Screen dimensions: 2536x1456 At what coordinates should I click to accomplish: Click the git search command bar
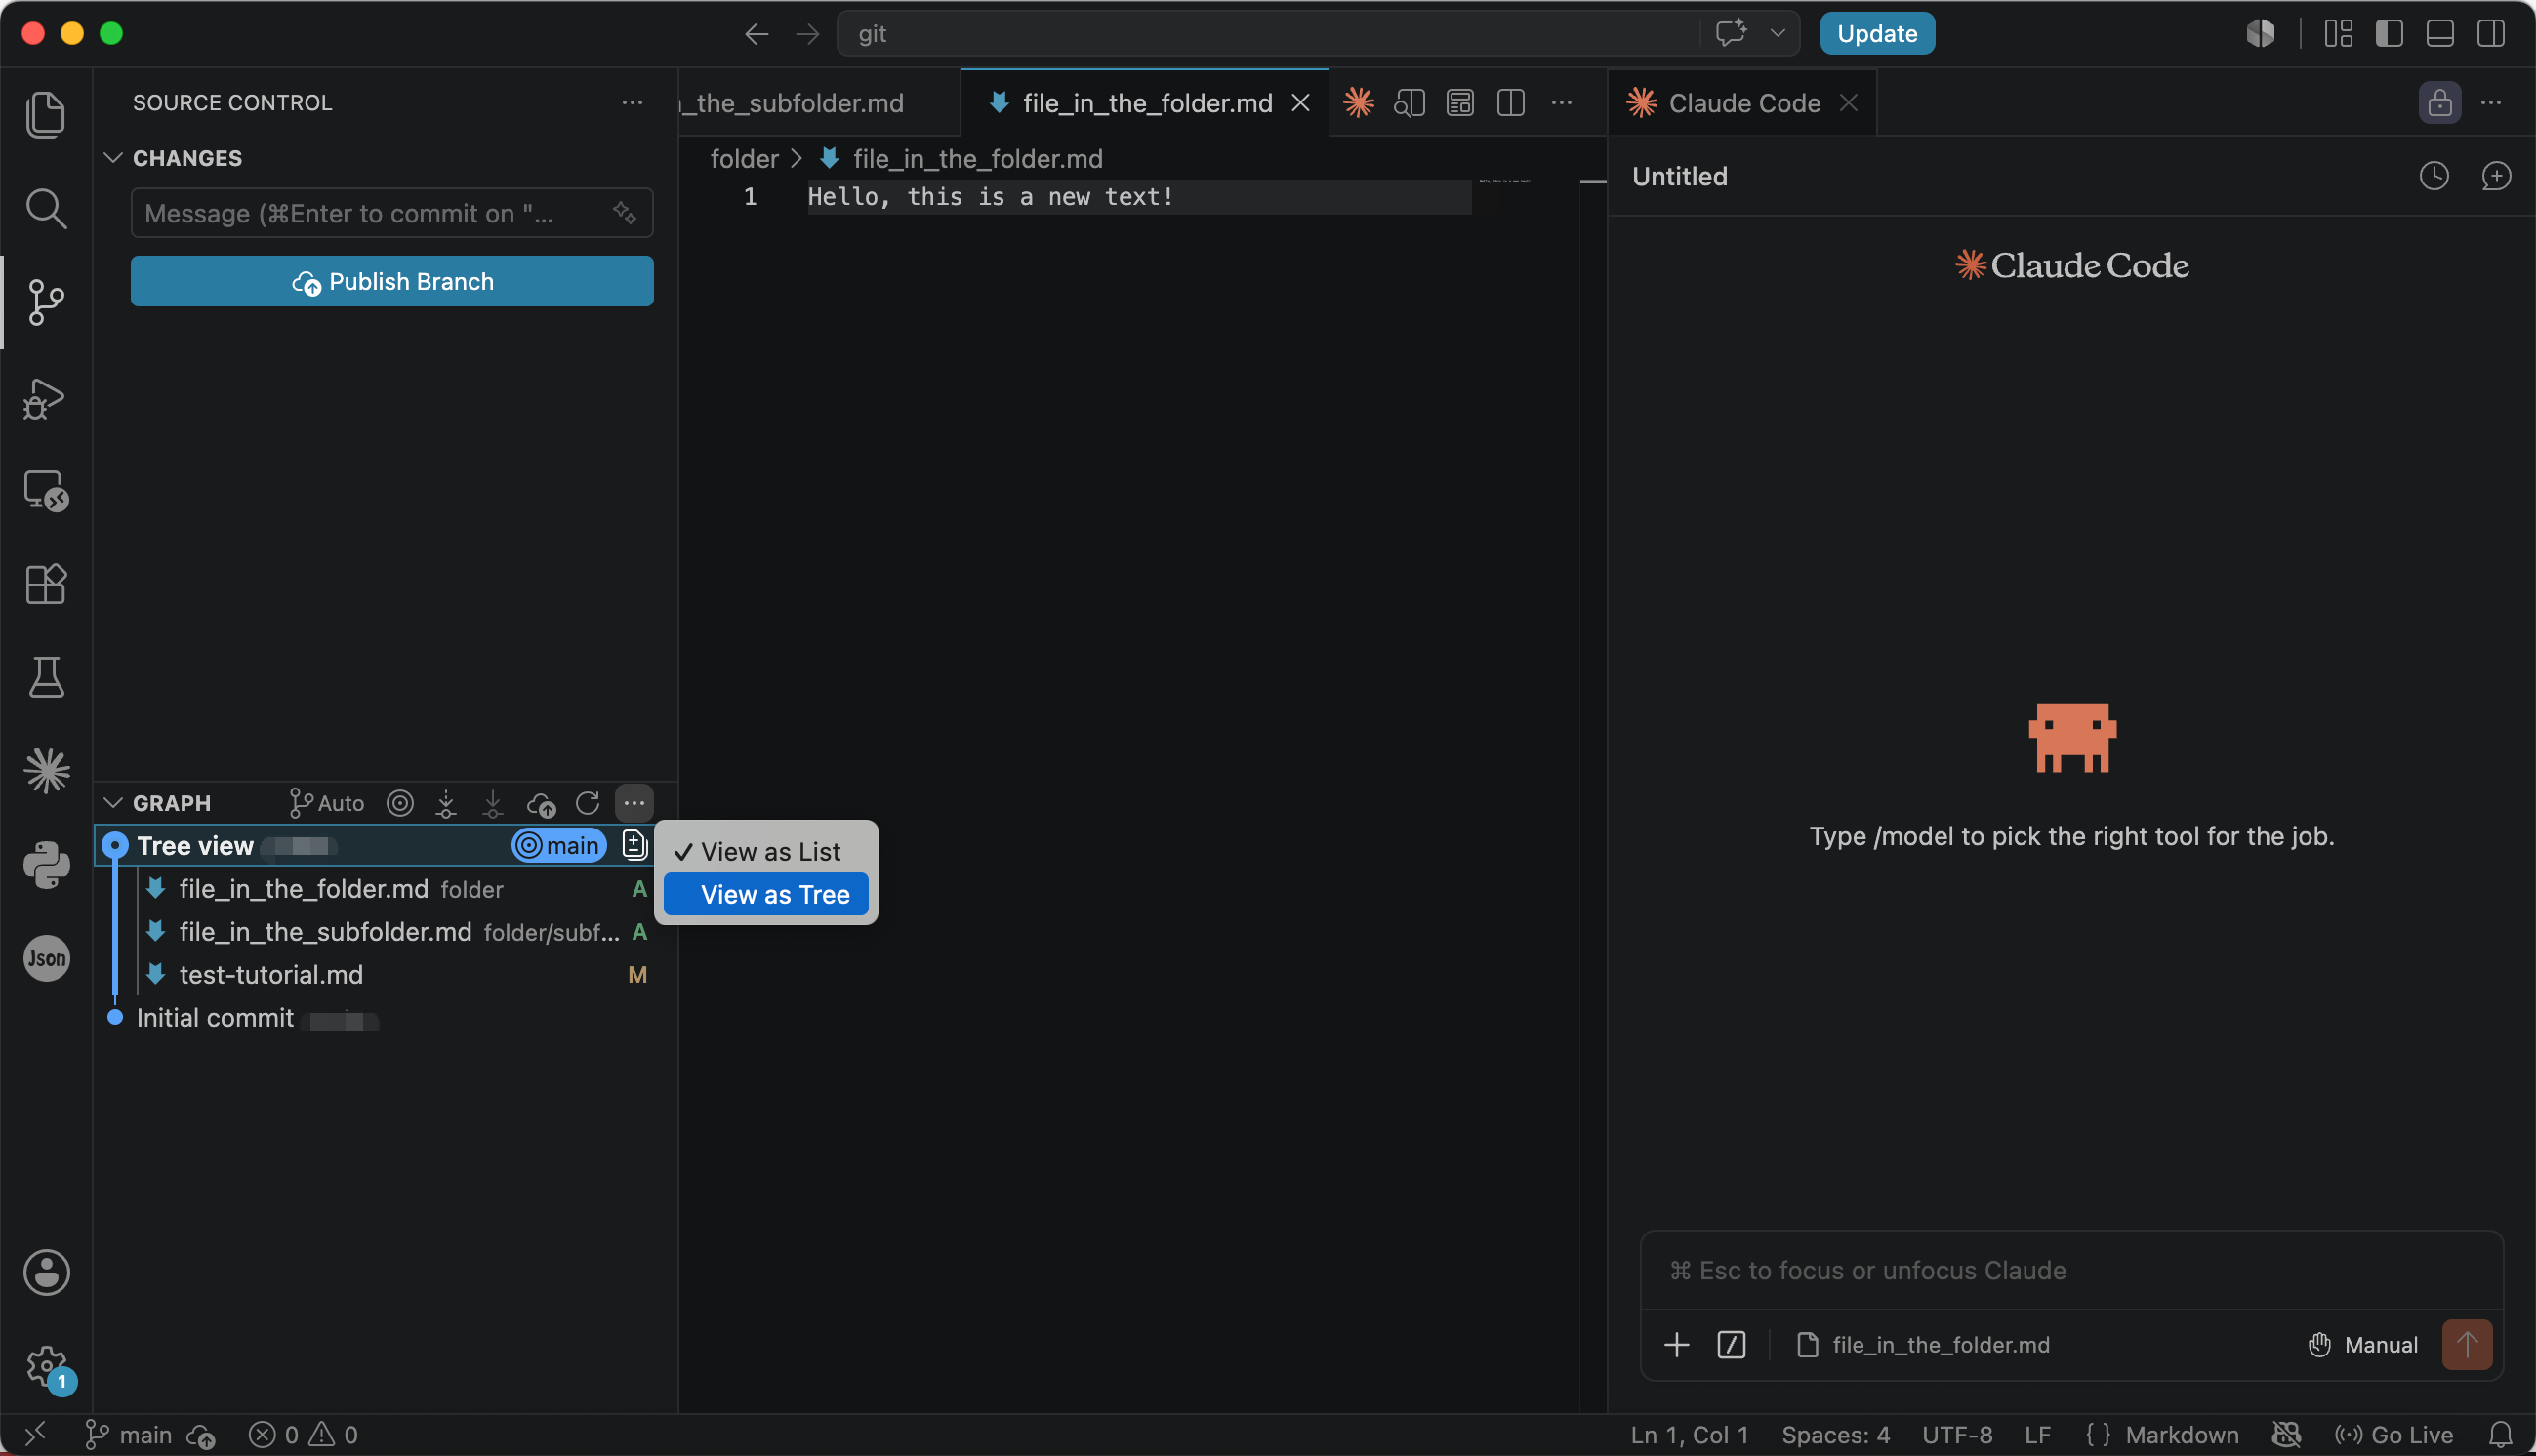(1266, 34)
